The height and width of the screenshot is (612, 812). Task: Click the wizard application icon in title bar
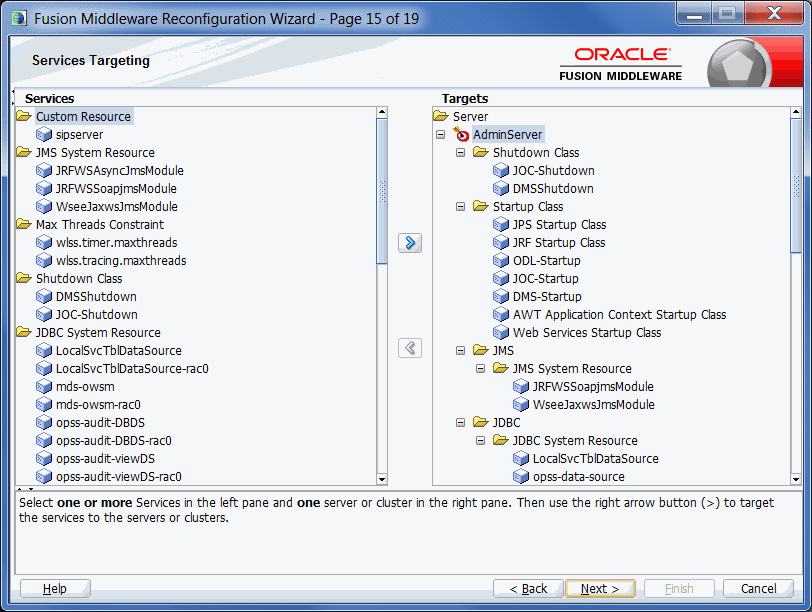coord(20,19)
